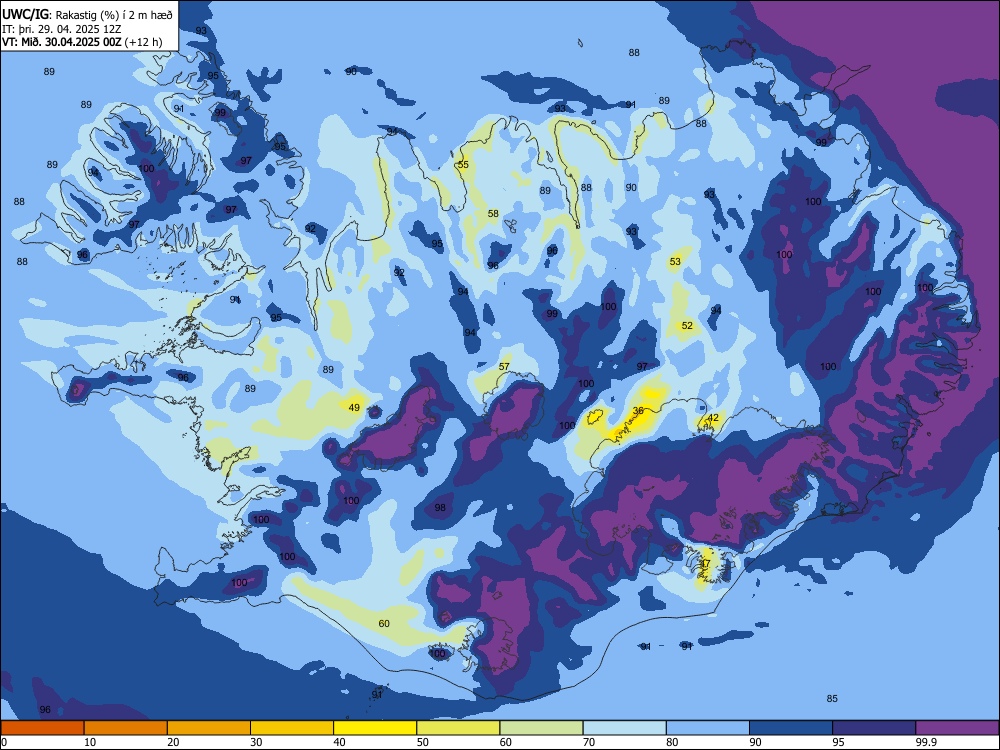Click the 70–80 pale blue legend swatch
Viewport: 1000px width, 750px height.
[x=624, y=728]
